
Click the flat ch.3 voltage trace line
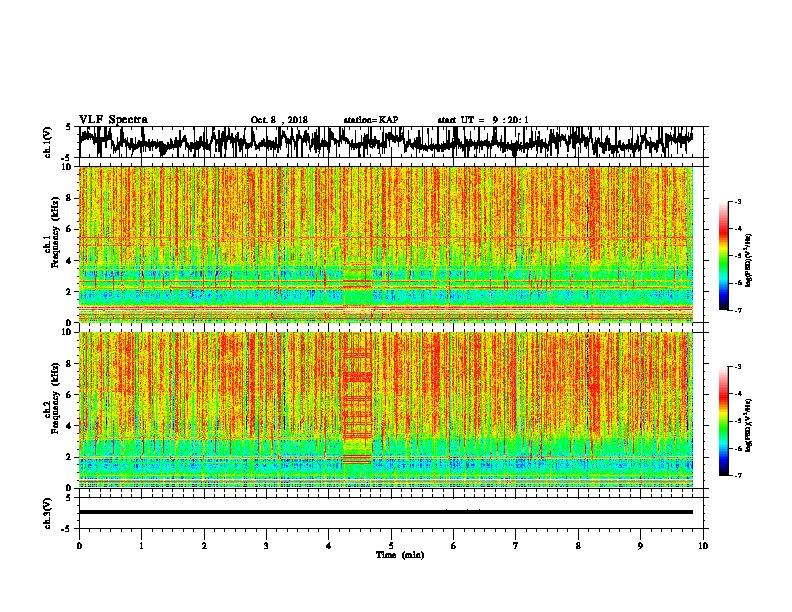pos(386,512)
